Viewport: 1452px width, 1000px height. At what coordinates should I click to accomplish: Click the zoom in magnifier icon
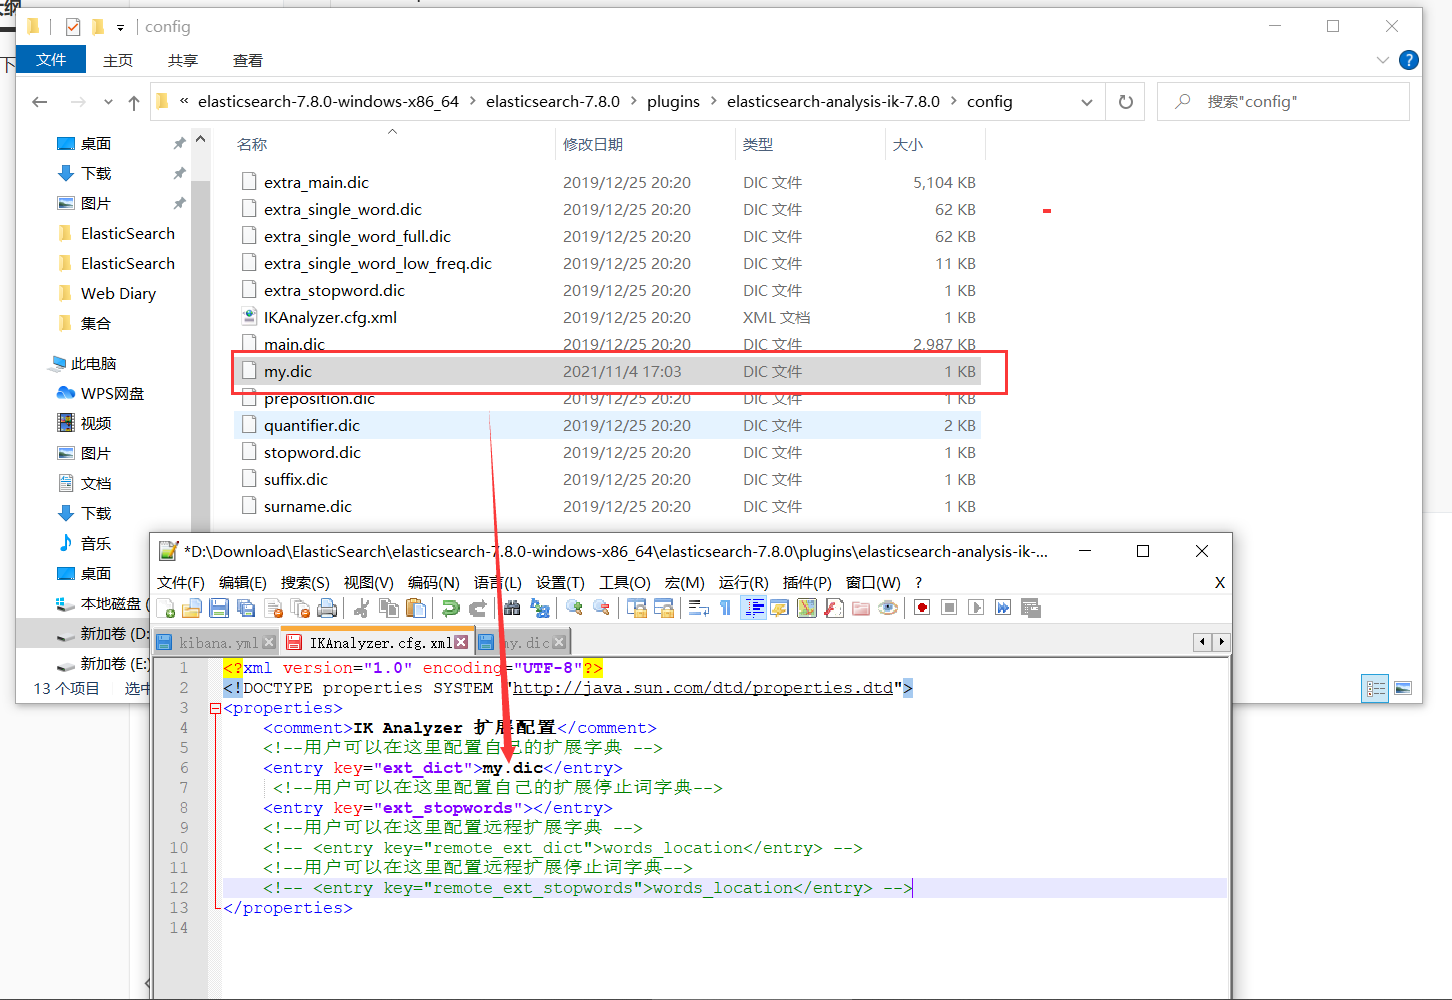pyautogui.click(x=574, y=608)
